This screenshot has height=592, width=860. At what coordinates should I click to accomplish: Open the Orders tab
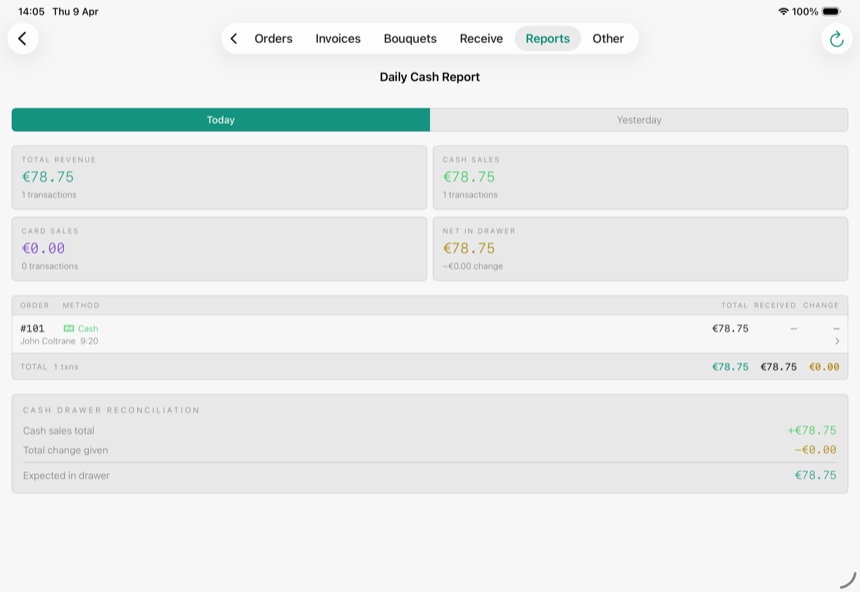[x=273, y=38]
